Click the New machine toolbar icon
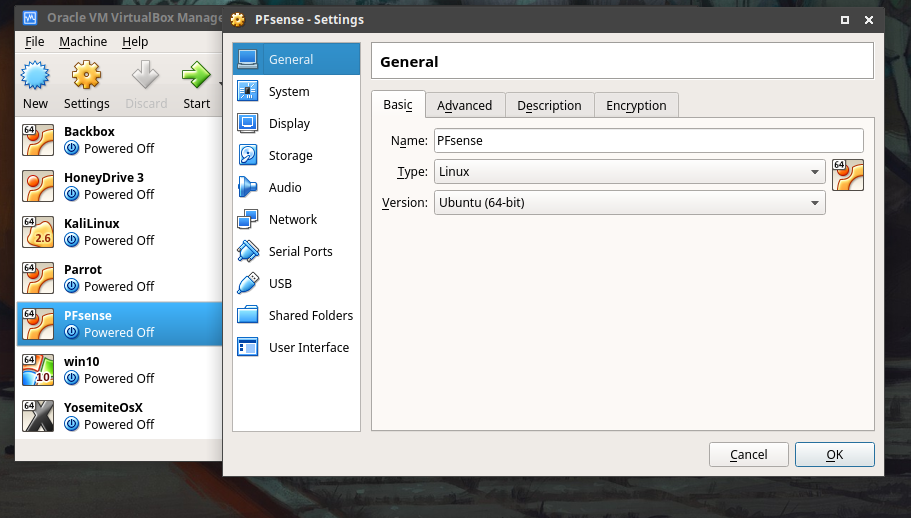Screen dimensions: 911x518 pos(35,75)
